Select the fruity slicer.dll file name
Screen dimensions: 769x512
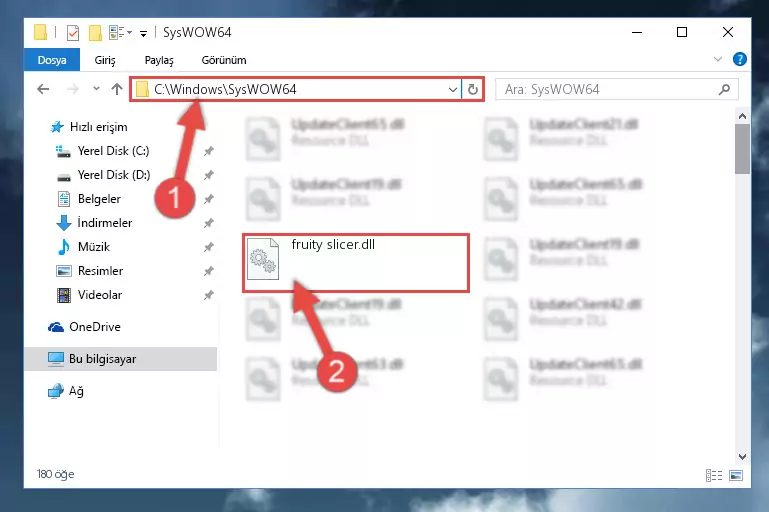[333, 245]
